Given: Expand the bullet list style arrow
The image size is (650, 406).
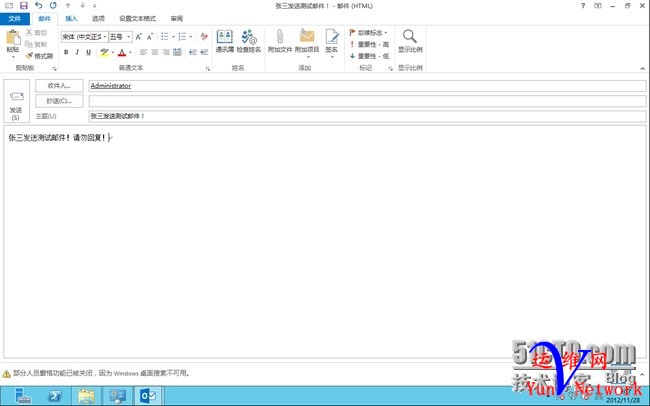Looking at the screenshot, I should tap(173, 37).
